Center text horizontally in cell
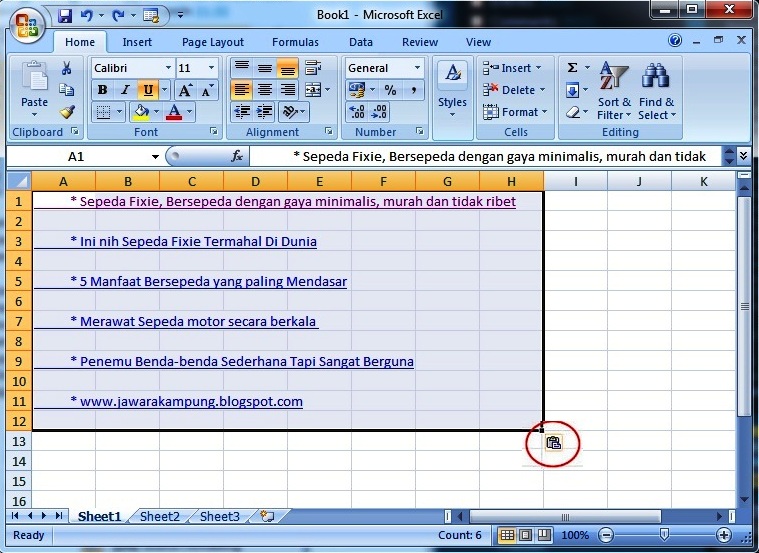This screenshot has height=553, width=759. point(264,90)
